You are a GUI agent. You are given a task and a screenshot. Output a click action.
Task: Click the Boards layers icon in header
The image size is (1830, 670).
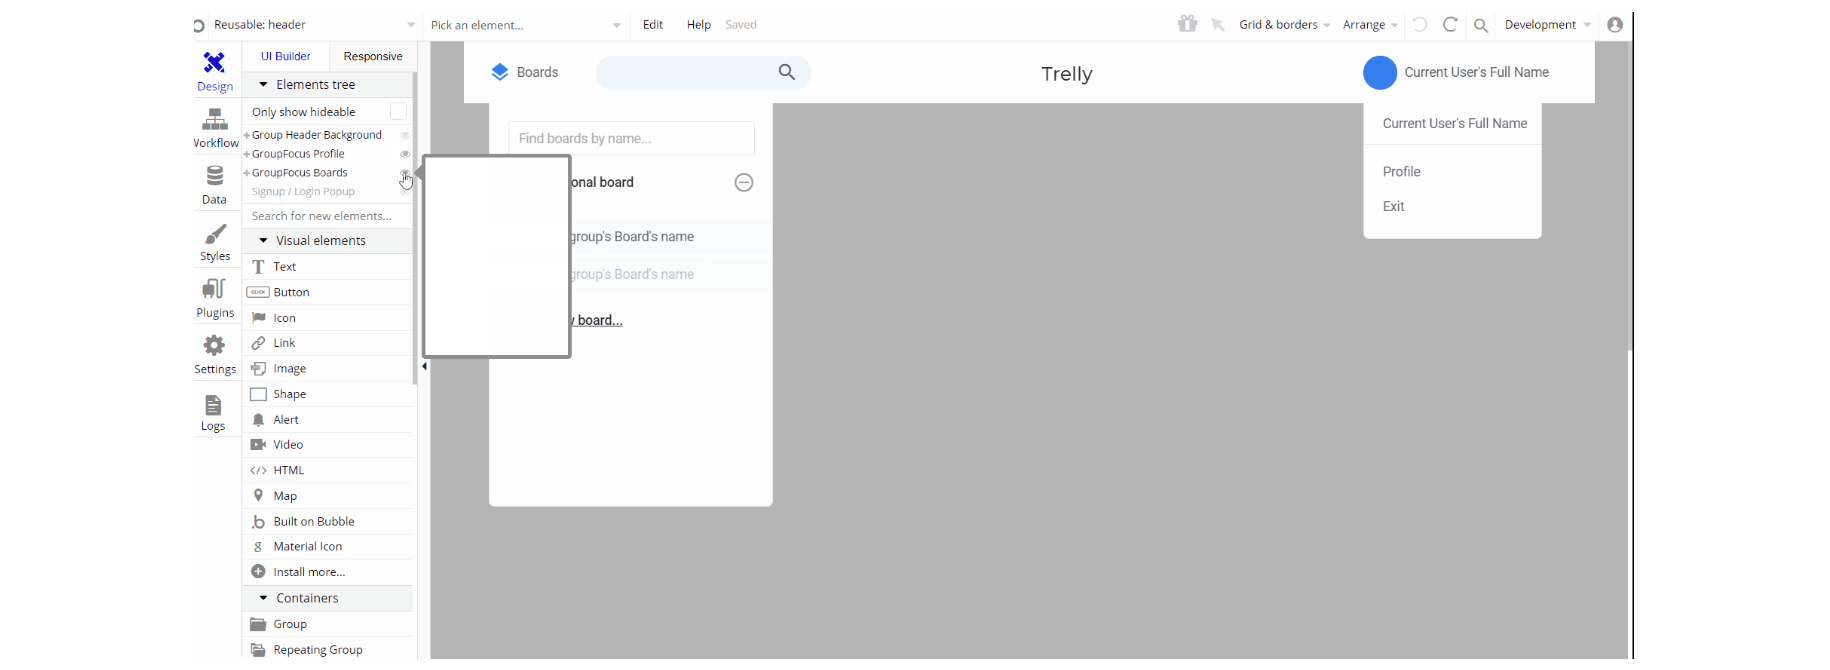(500, 72)
